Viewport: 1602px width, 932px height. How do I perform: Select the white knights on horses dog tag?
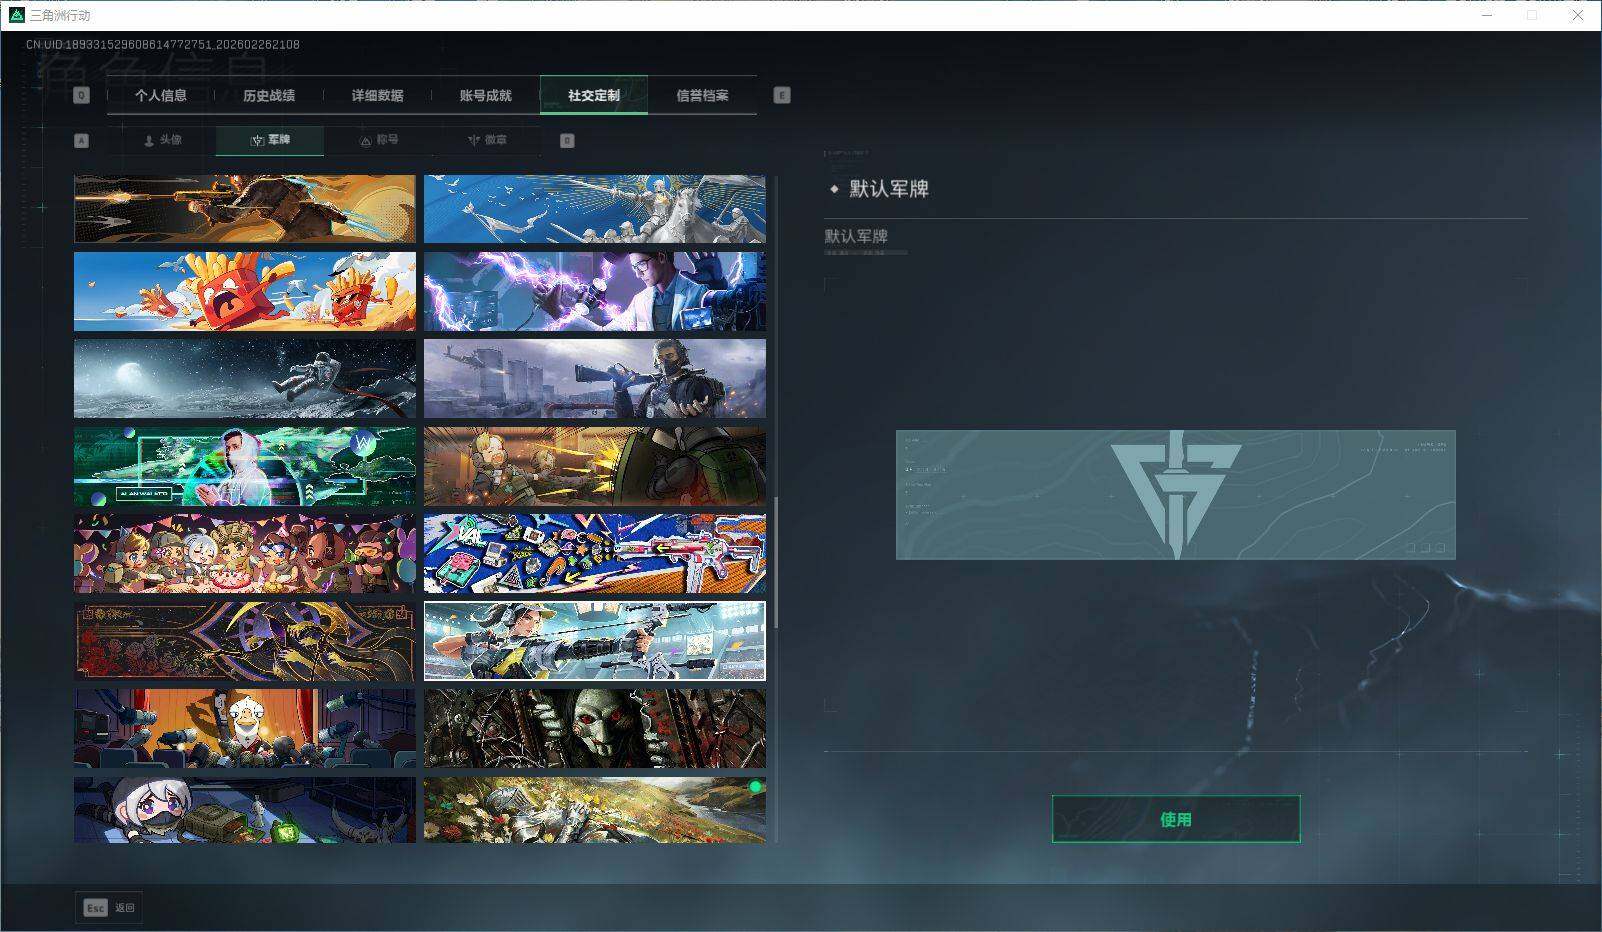(595, 209)
